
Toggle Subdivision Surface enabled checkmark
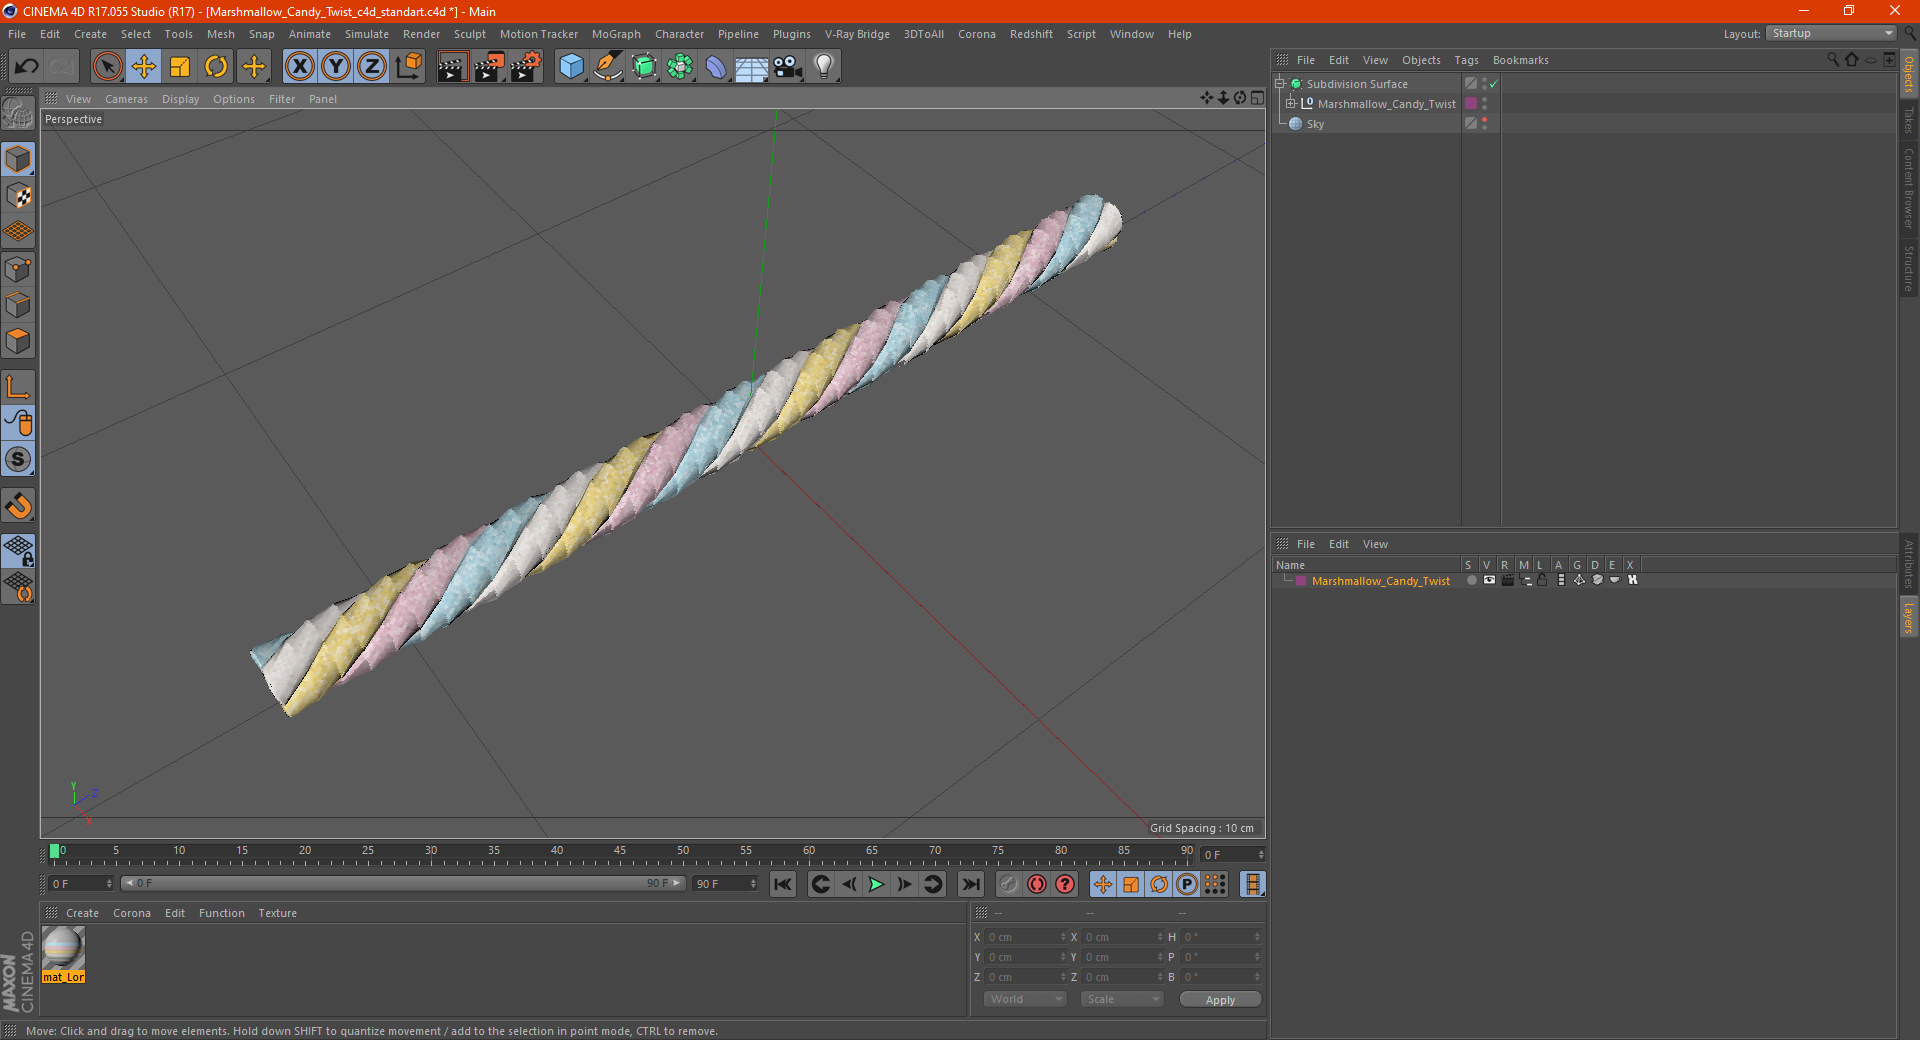1493,84
